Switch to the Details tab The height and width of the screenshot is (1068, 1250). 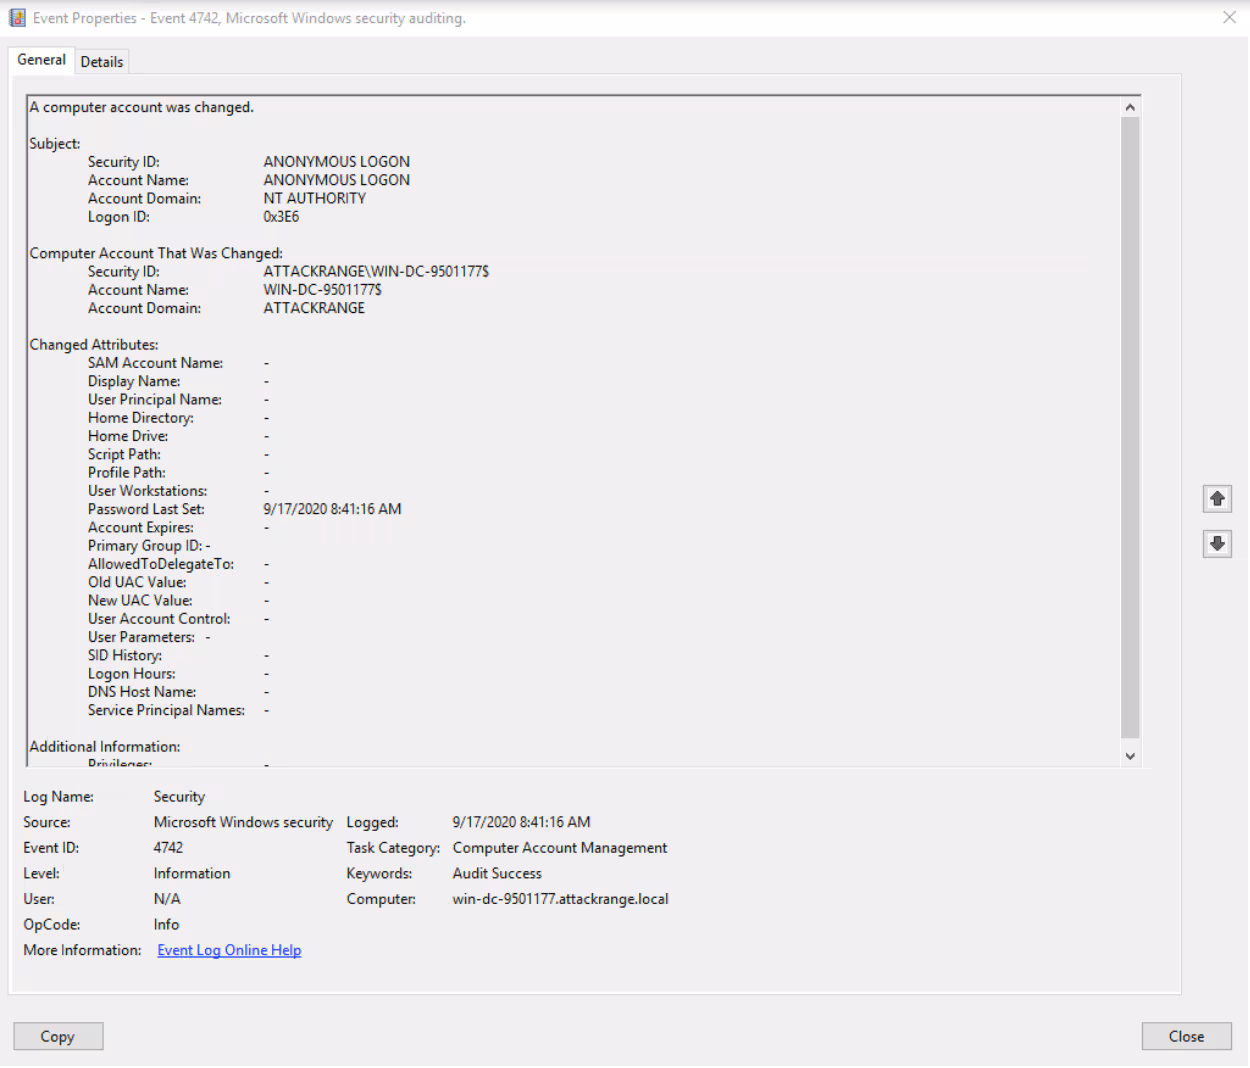point(102,62)
